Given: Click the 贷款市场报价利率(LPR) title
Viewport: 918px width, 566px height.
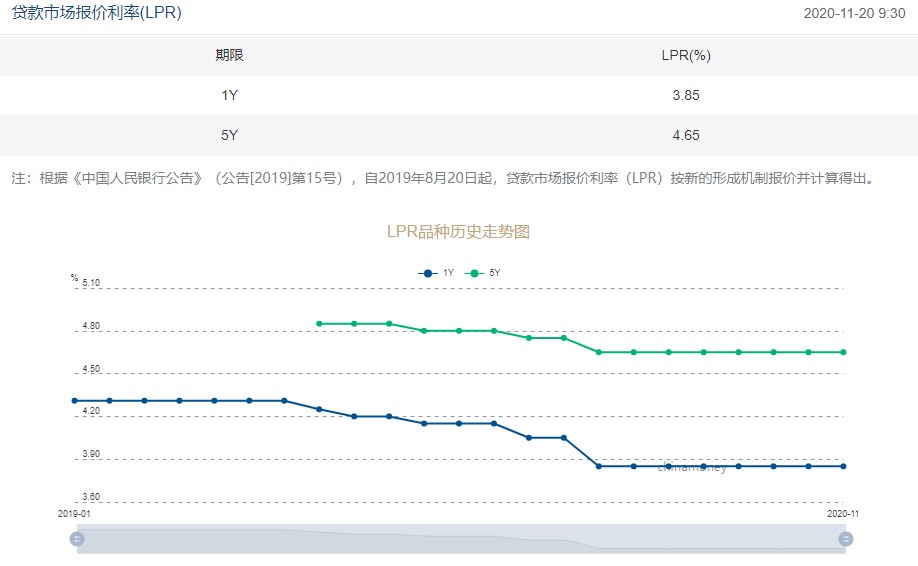Looking at the screenshot, I should [x=97, y=12].
